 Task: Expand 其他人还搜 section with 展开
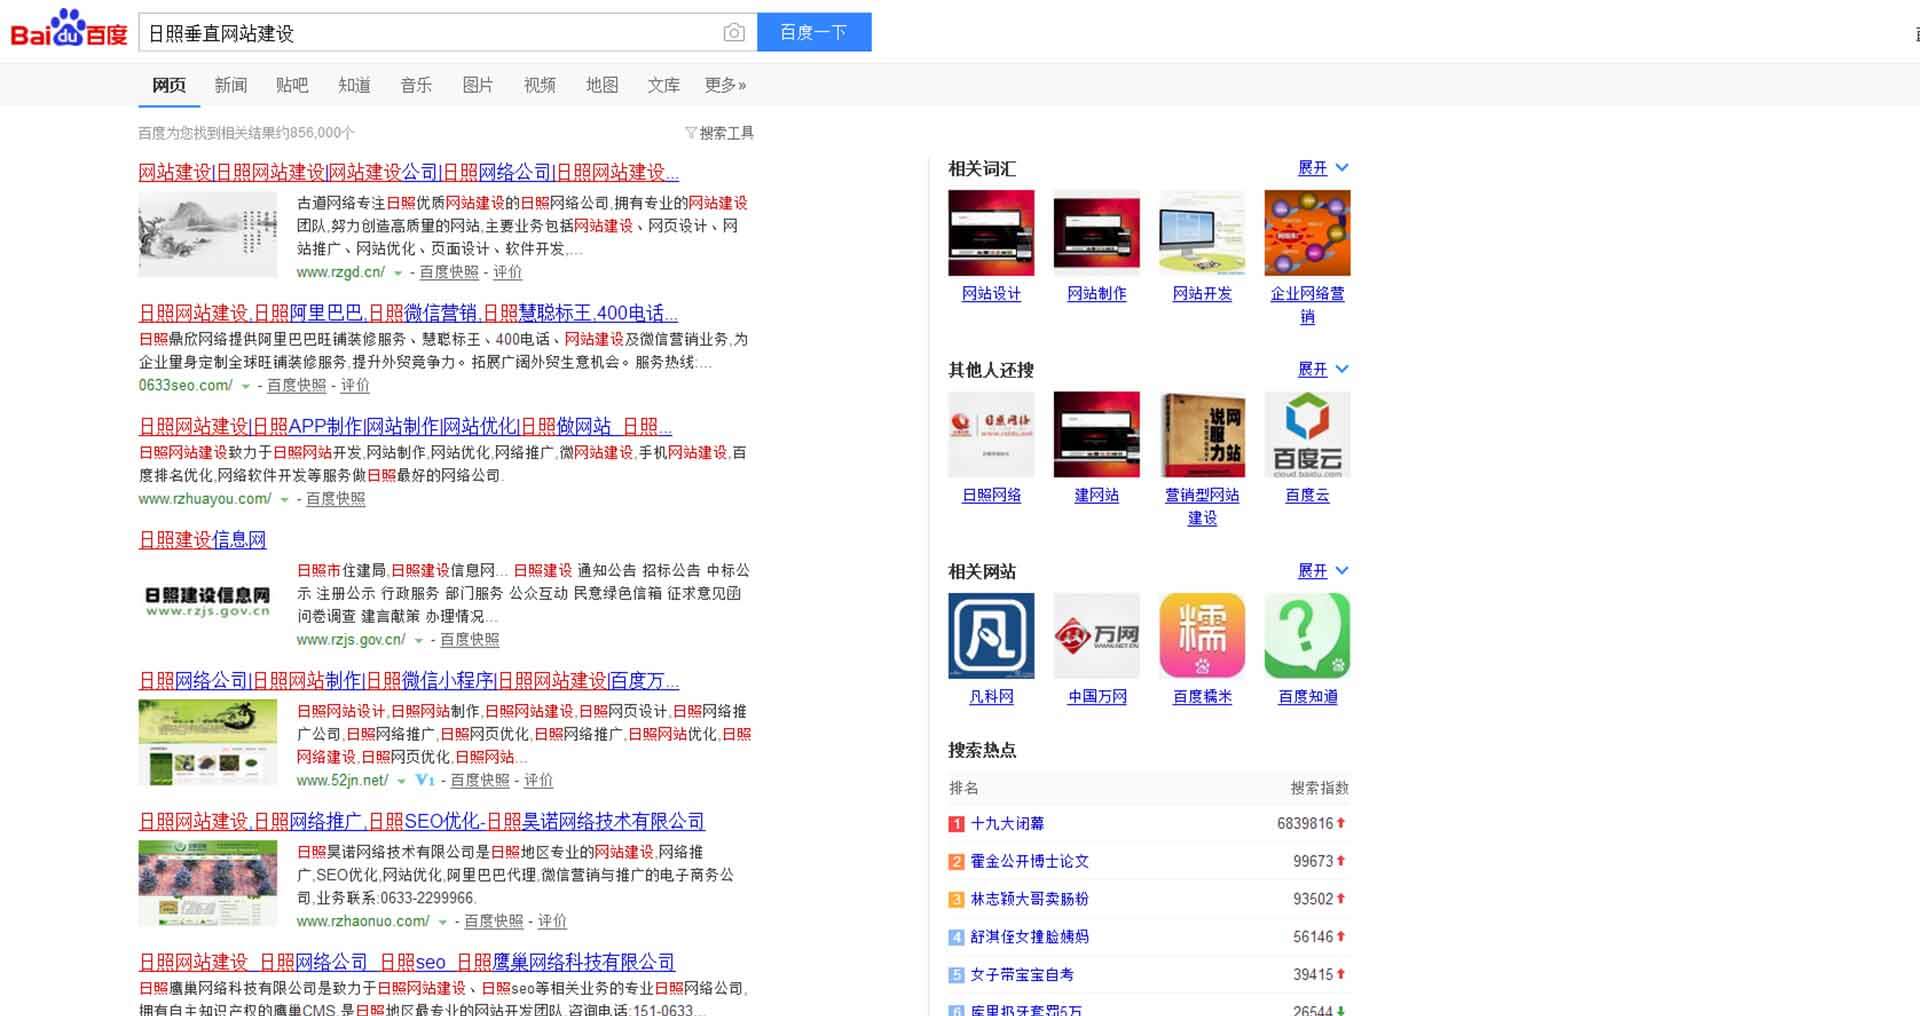pos(1323,369)
